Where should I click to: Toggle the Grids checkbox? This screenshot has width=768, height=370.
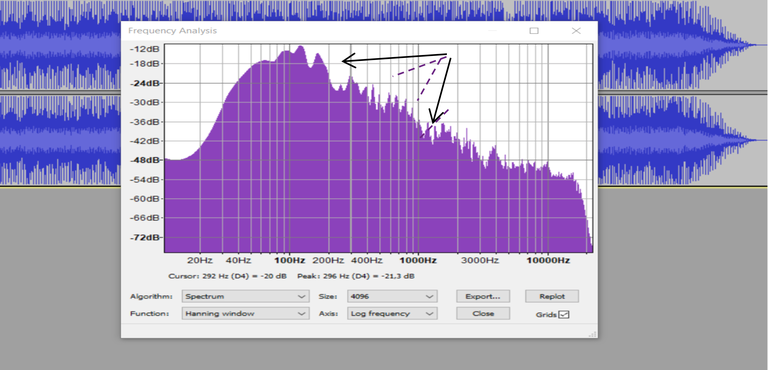coord(564,315)
